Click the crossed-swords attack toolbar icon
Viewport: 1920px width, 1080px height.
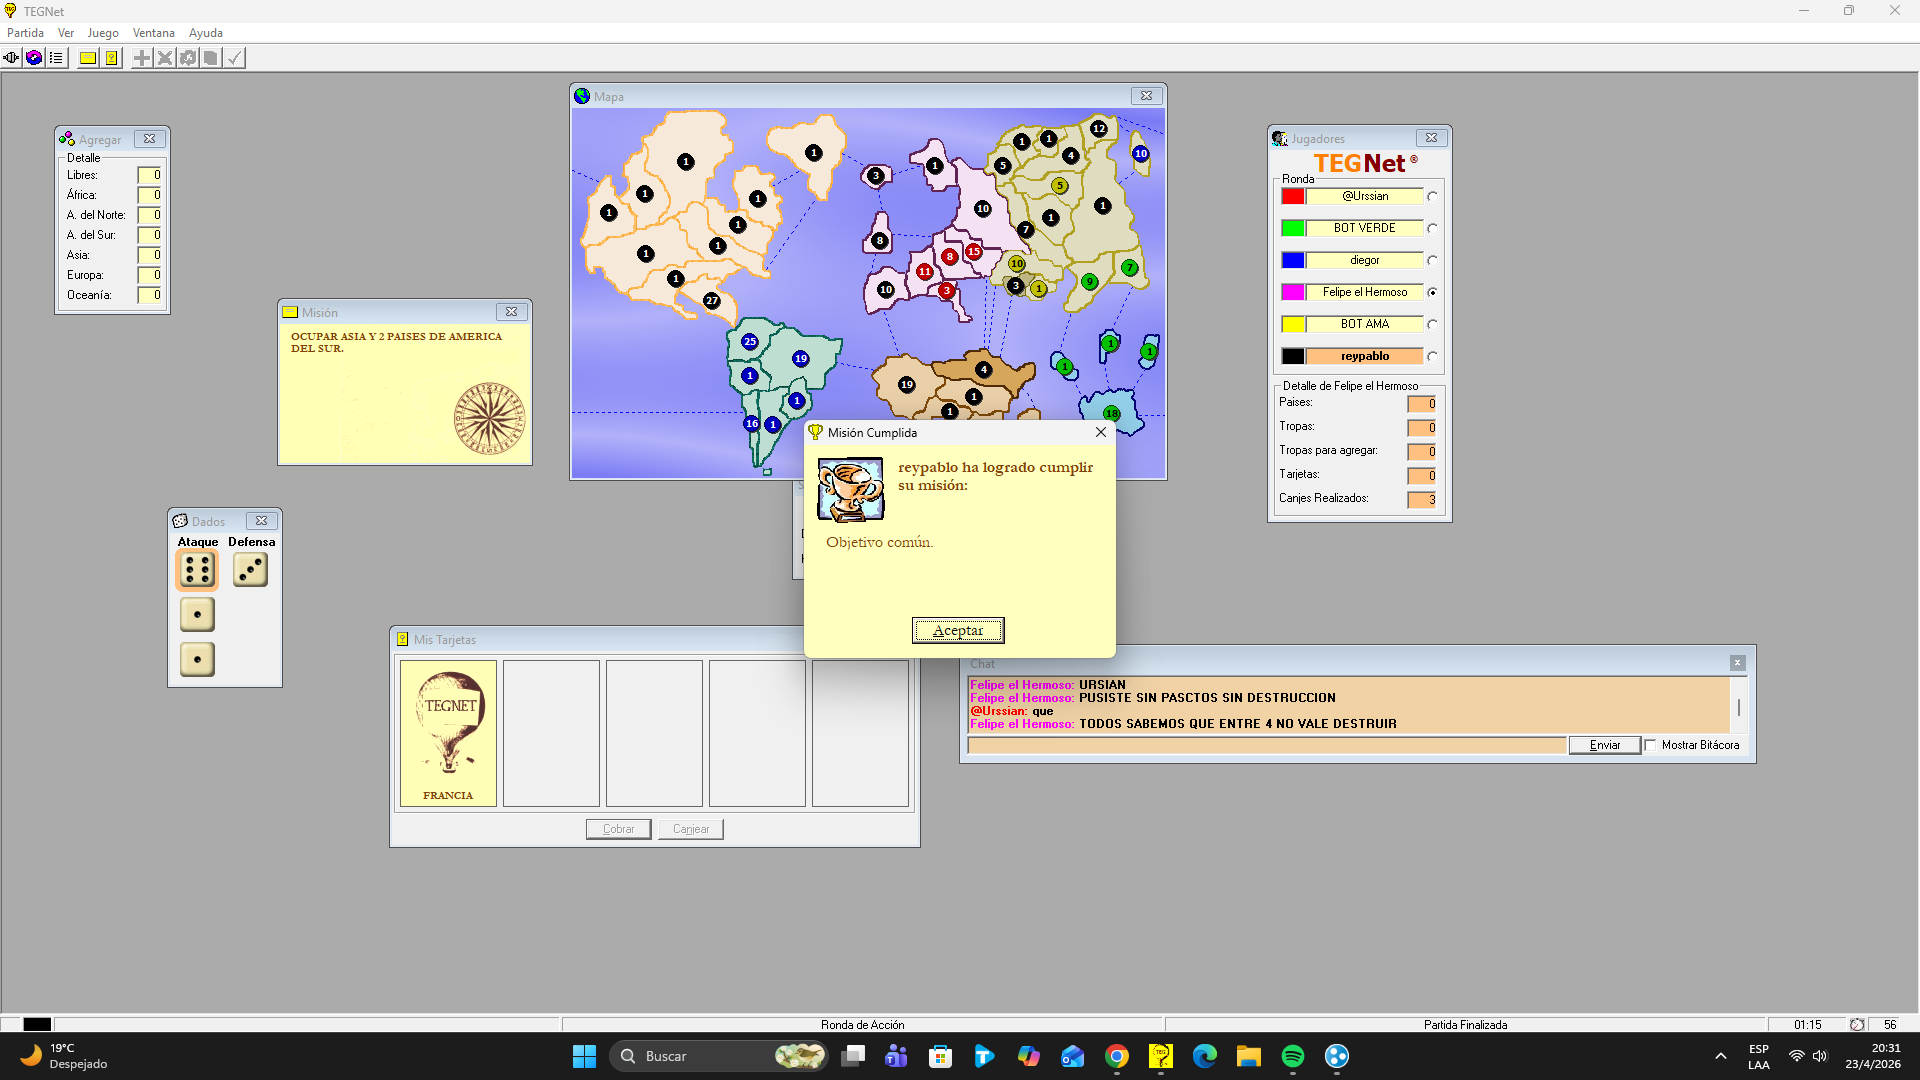[x=165, y=58]
